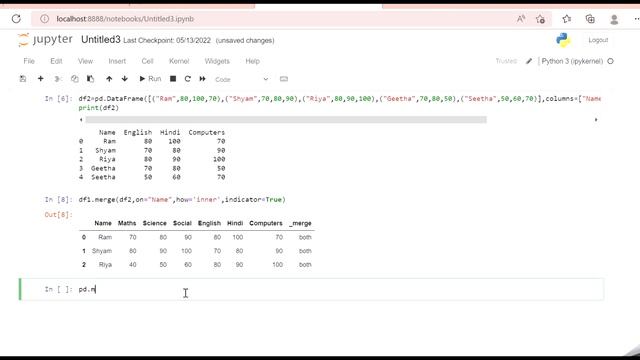Click right arrow of cell 6 scrollbar
Image resolution: width=640 pixels, height=360 pixels.
point(596,120)
